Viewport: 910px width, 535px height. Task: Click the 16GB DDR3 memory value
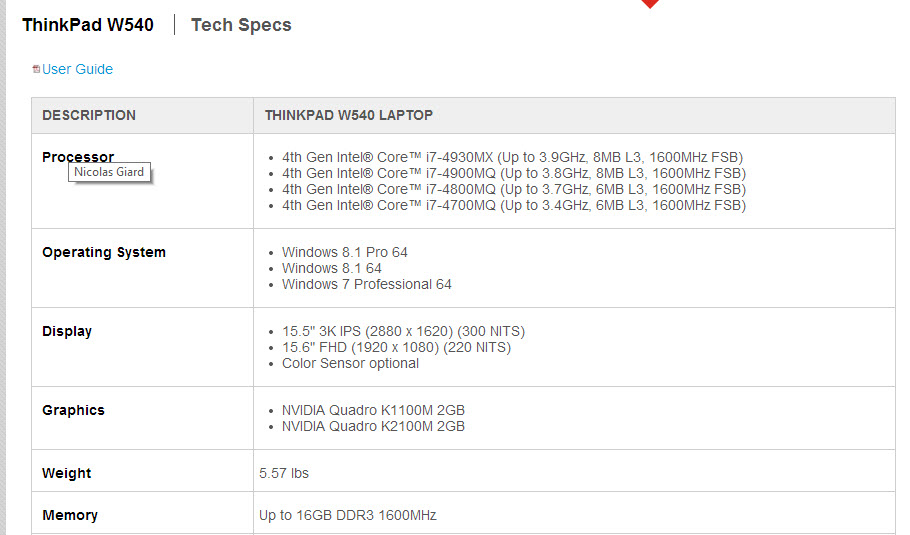(348, 515)
